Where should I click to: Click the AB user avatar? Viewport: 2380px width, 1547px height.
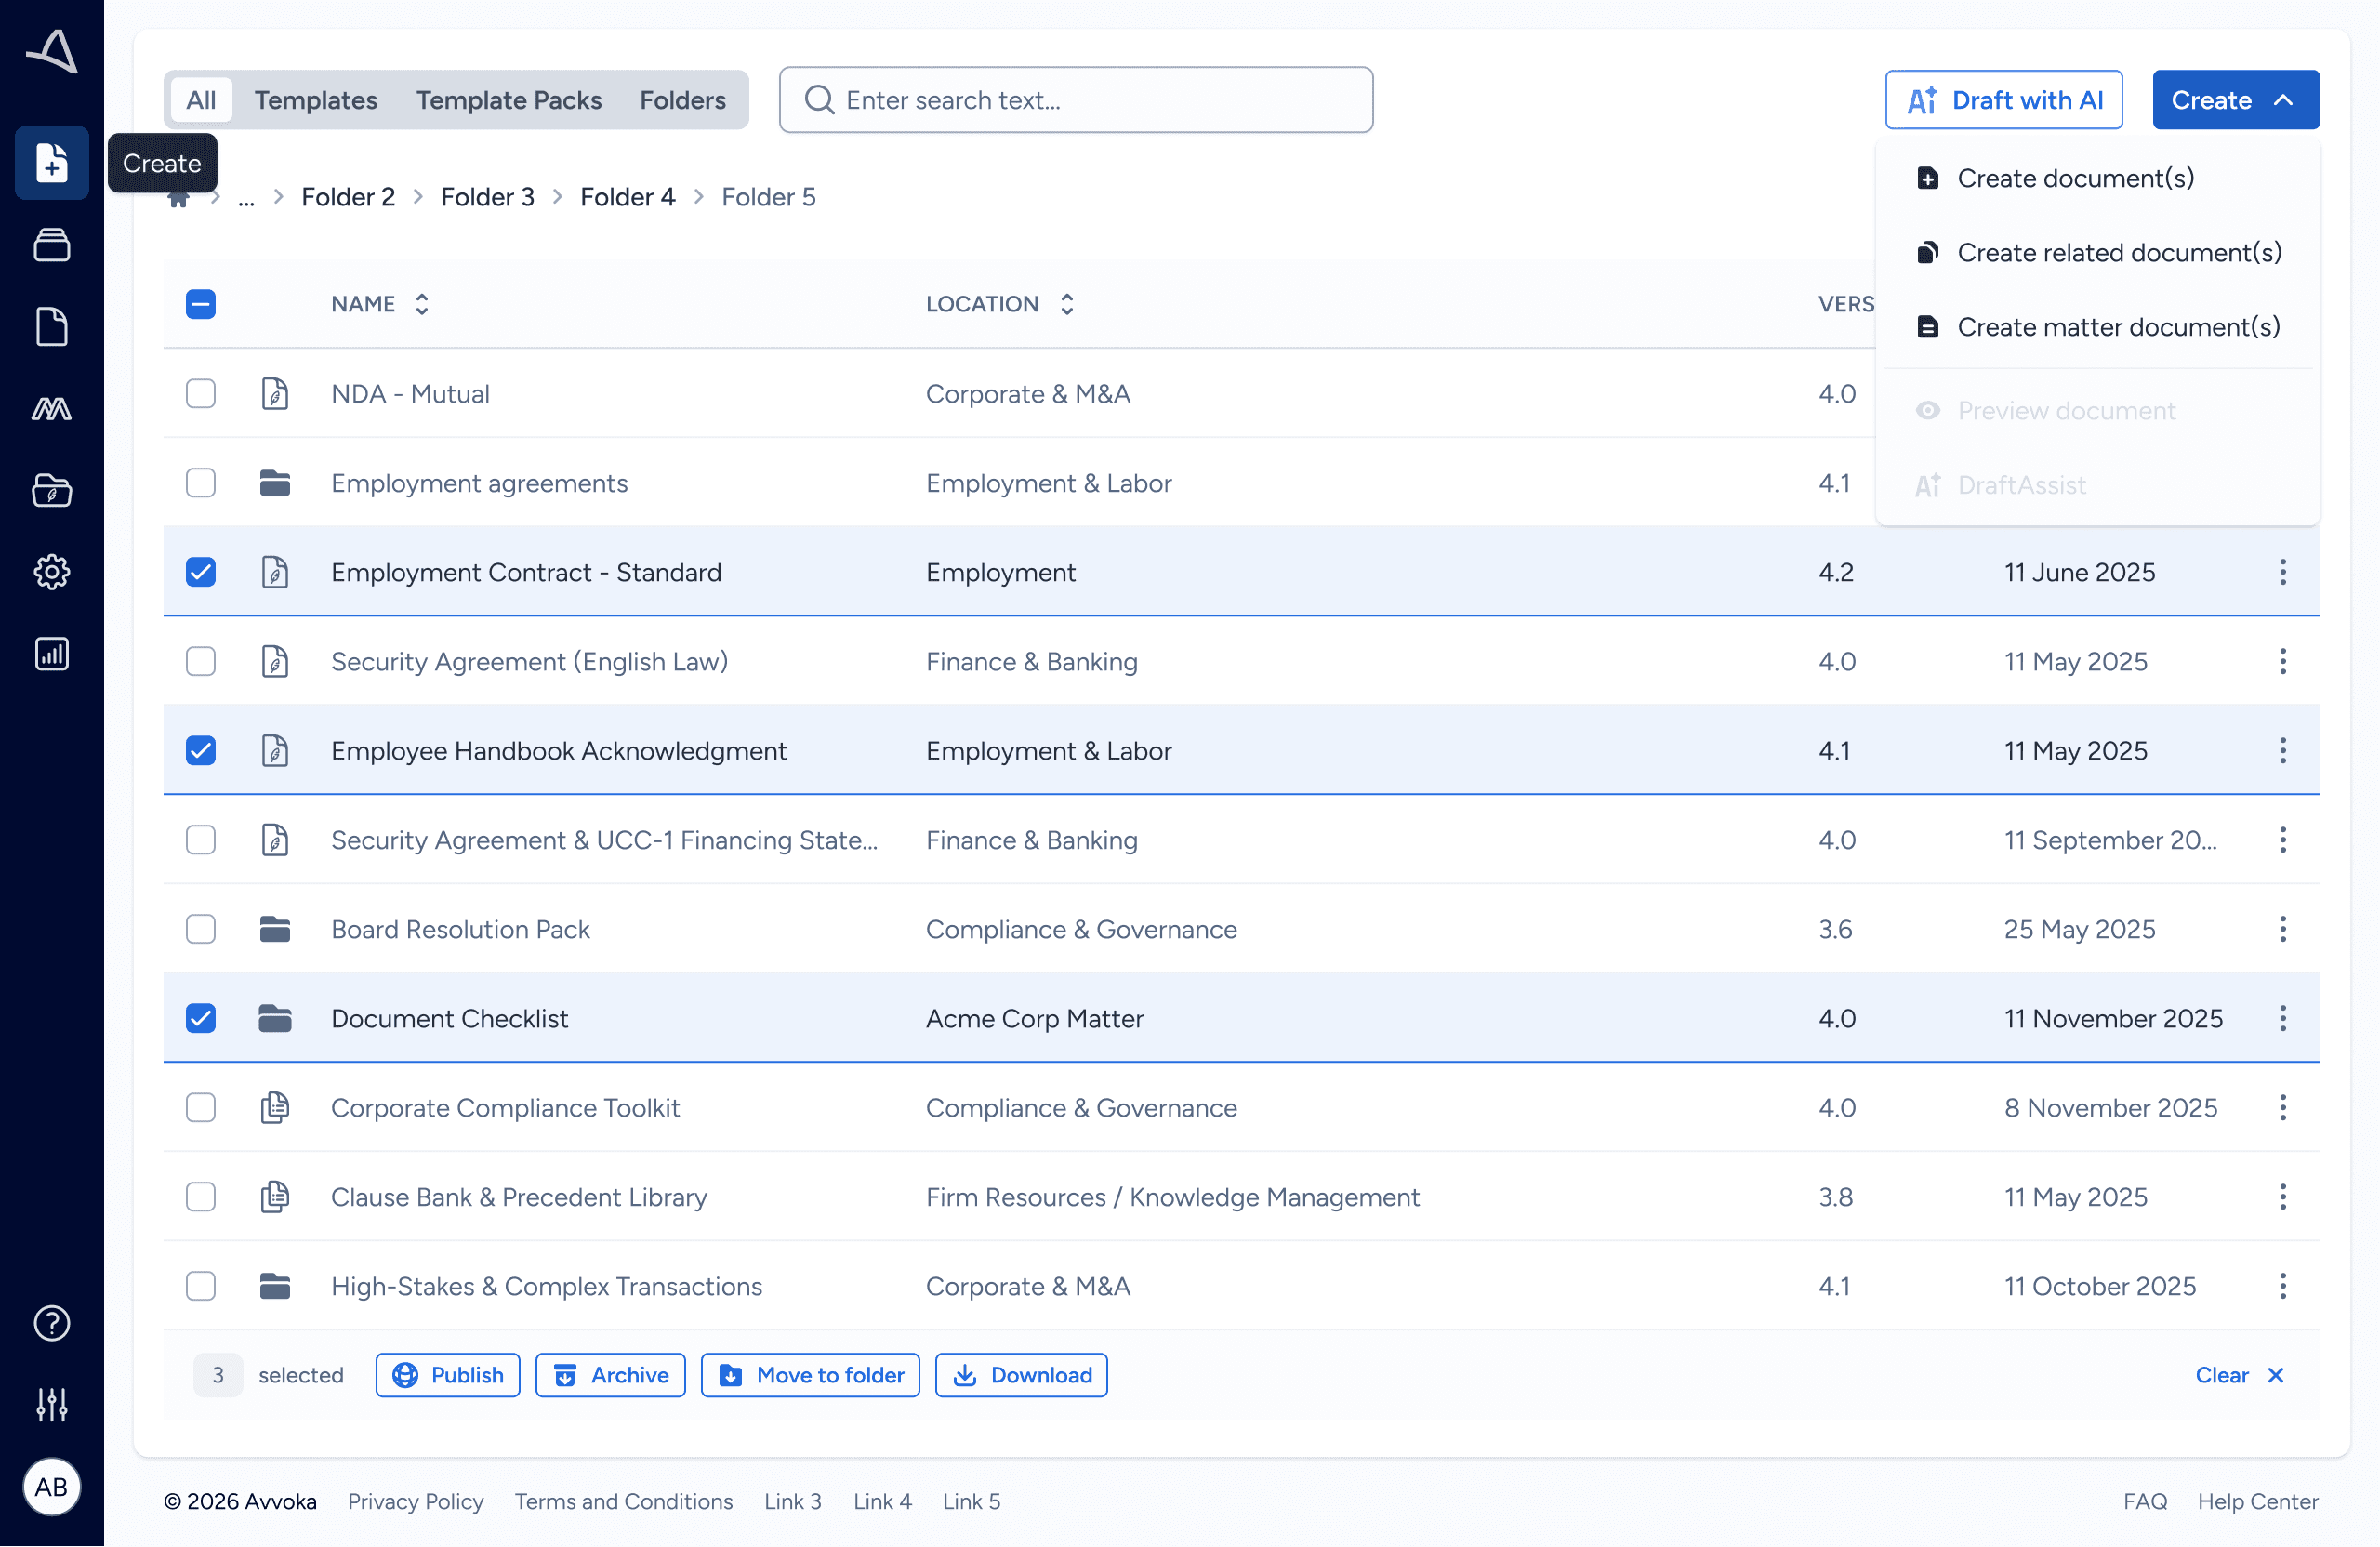click(x=52, y=1487)
